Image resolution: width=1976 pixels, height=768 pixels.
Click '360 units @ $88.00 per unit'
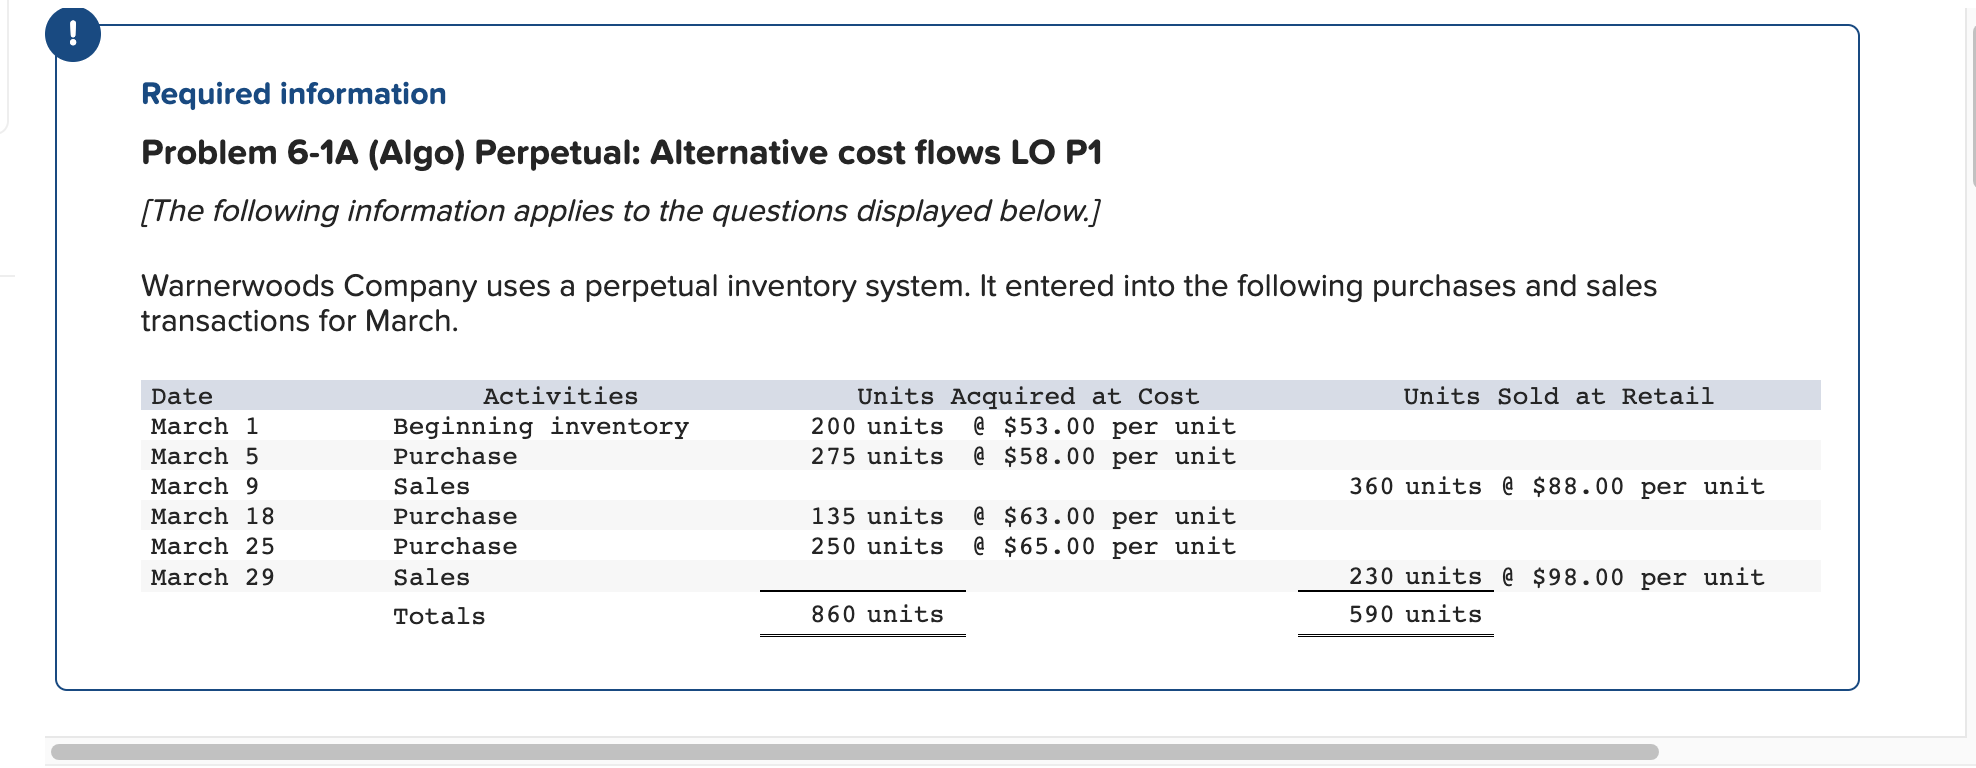tap(1557, 486)
